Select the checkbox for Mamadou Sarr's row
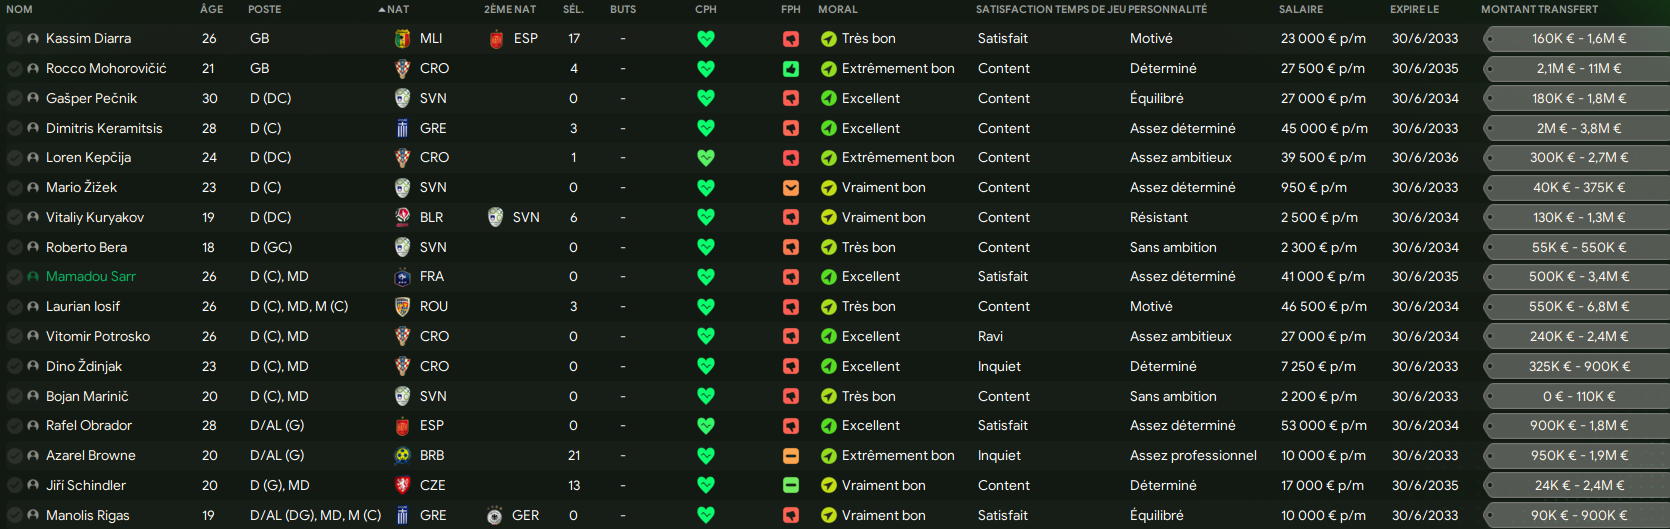The height and width of the screenshot is (529, 1670). tap(14, 277)
